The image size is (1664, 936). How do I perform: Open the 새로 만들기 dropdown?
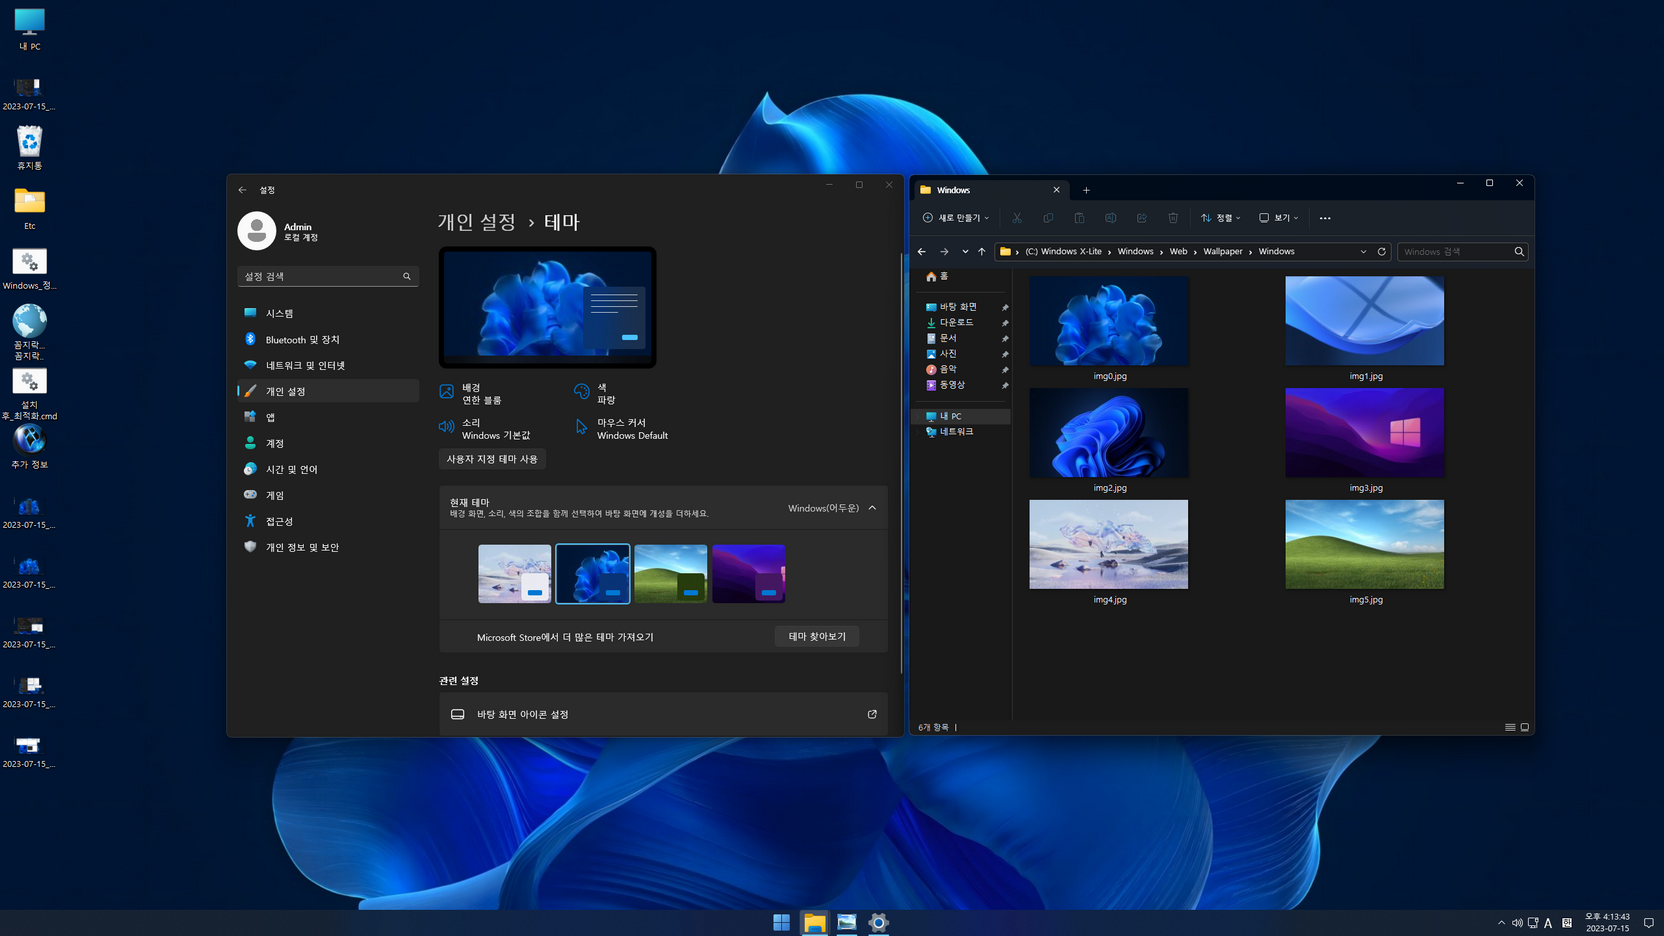click(x=956, y=218)
